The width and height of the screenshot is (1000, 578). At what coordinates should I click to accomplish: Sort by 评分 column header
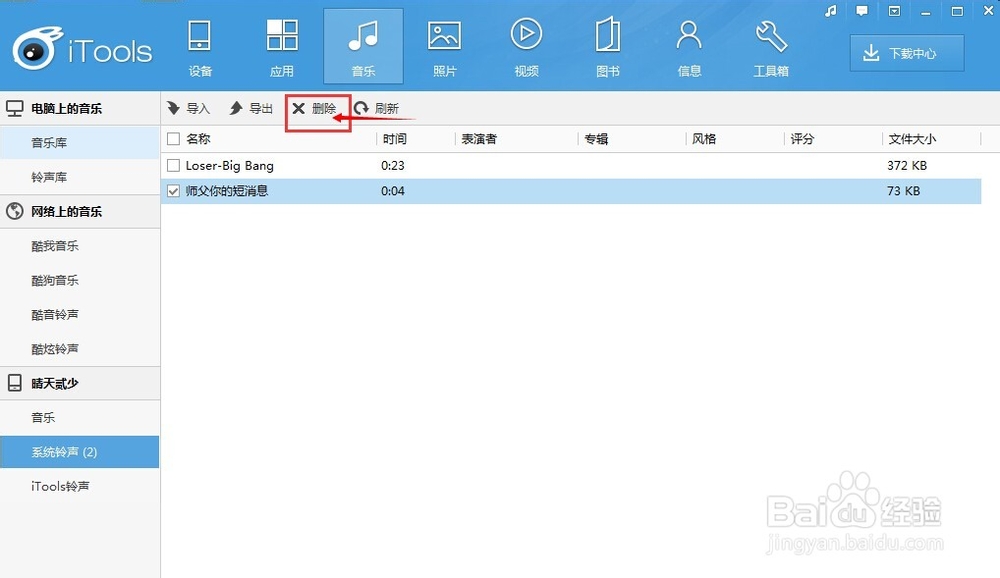(802, 138)
